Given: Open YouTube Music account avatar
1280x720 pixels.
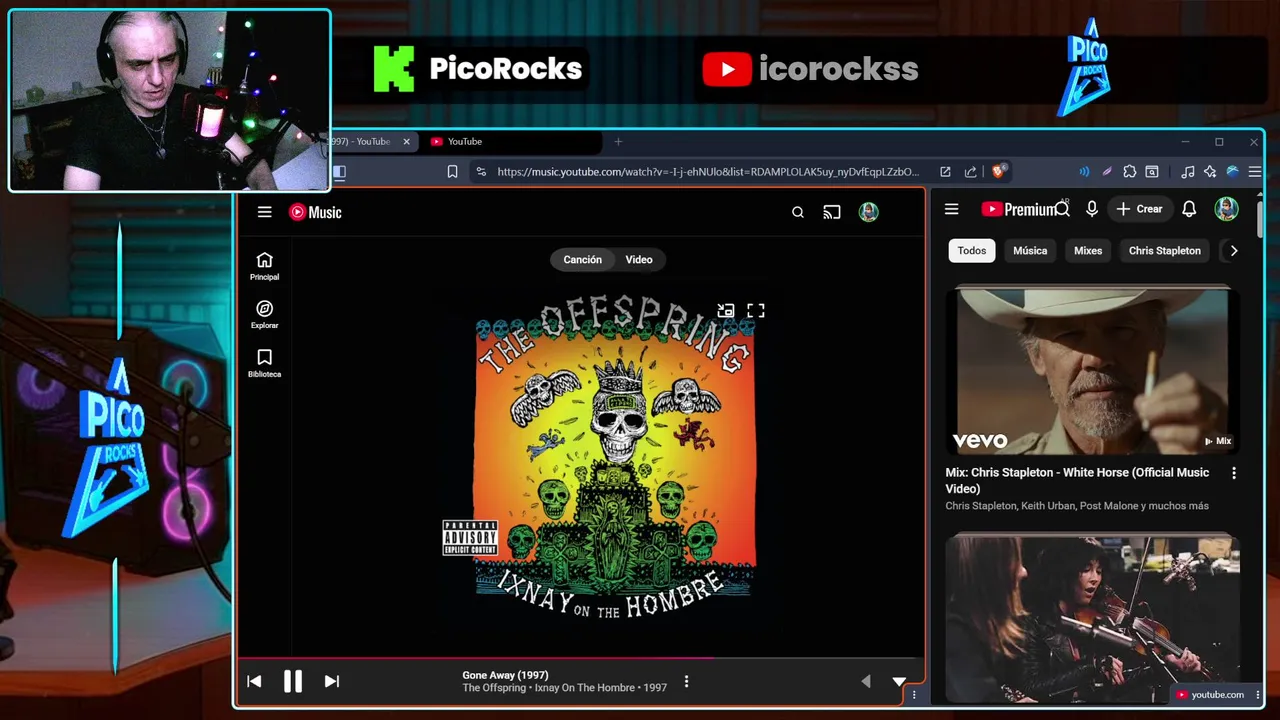Looking at the screenshot, I should pyautogui.click(x=868, y=212).
